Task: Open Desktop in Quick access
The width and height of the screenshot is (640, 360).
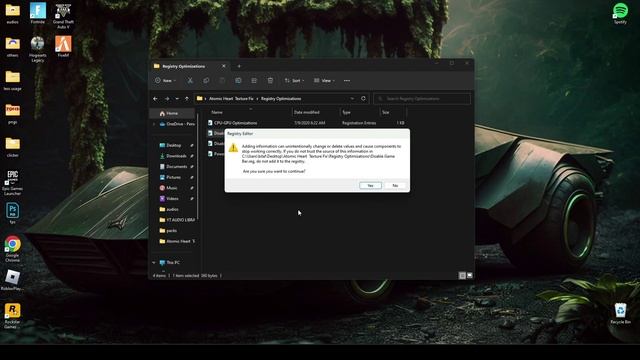Action: pos(173,145)
